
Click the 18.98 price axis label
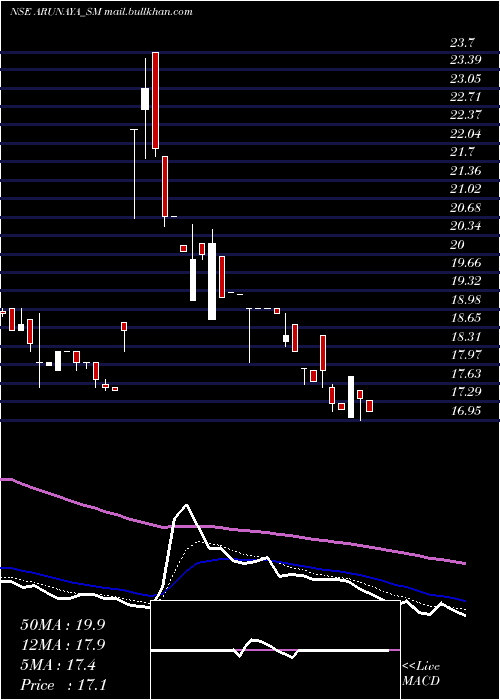click(466, 300)
